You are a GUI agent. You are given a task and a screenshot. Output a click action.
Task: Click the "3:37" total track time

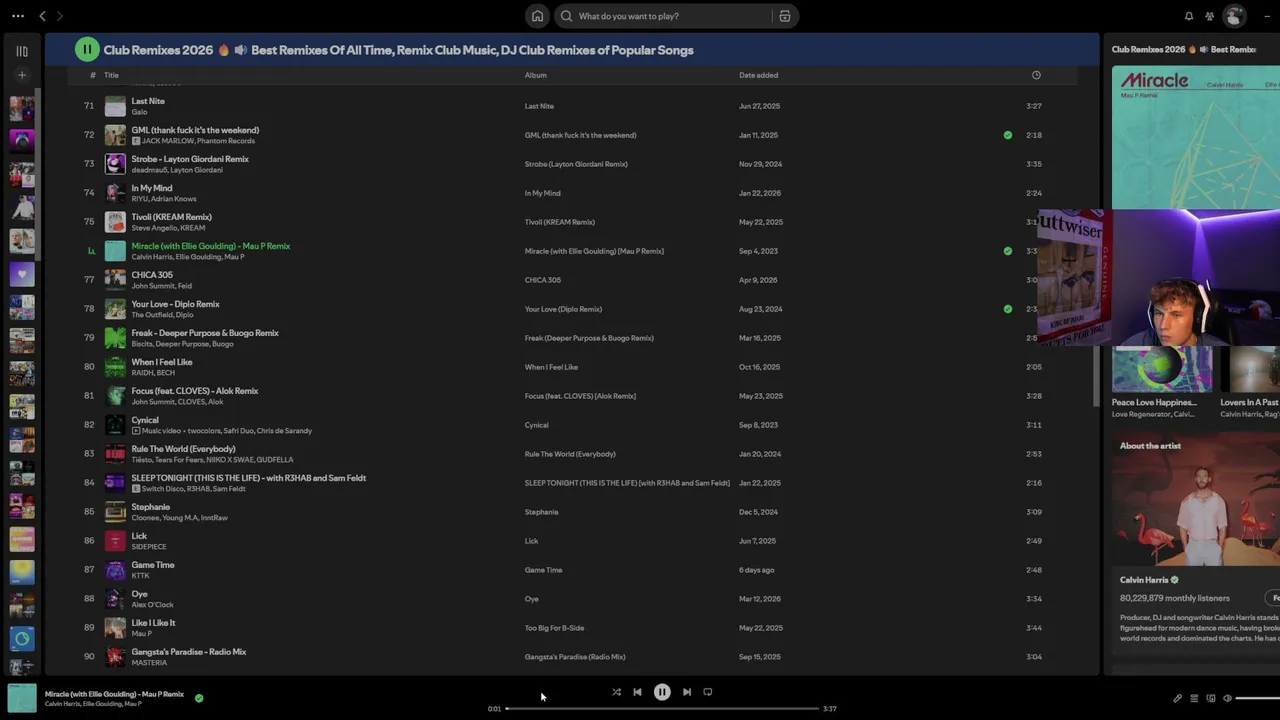click(830, 709)
